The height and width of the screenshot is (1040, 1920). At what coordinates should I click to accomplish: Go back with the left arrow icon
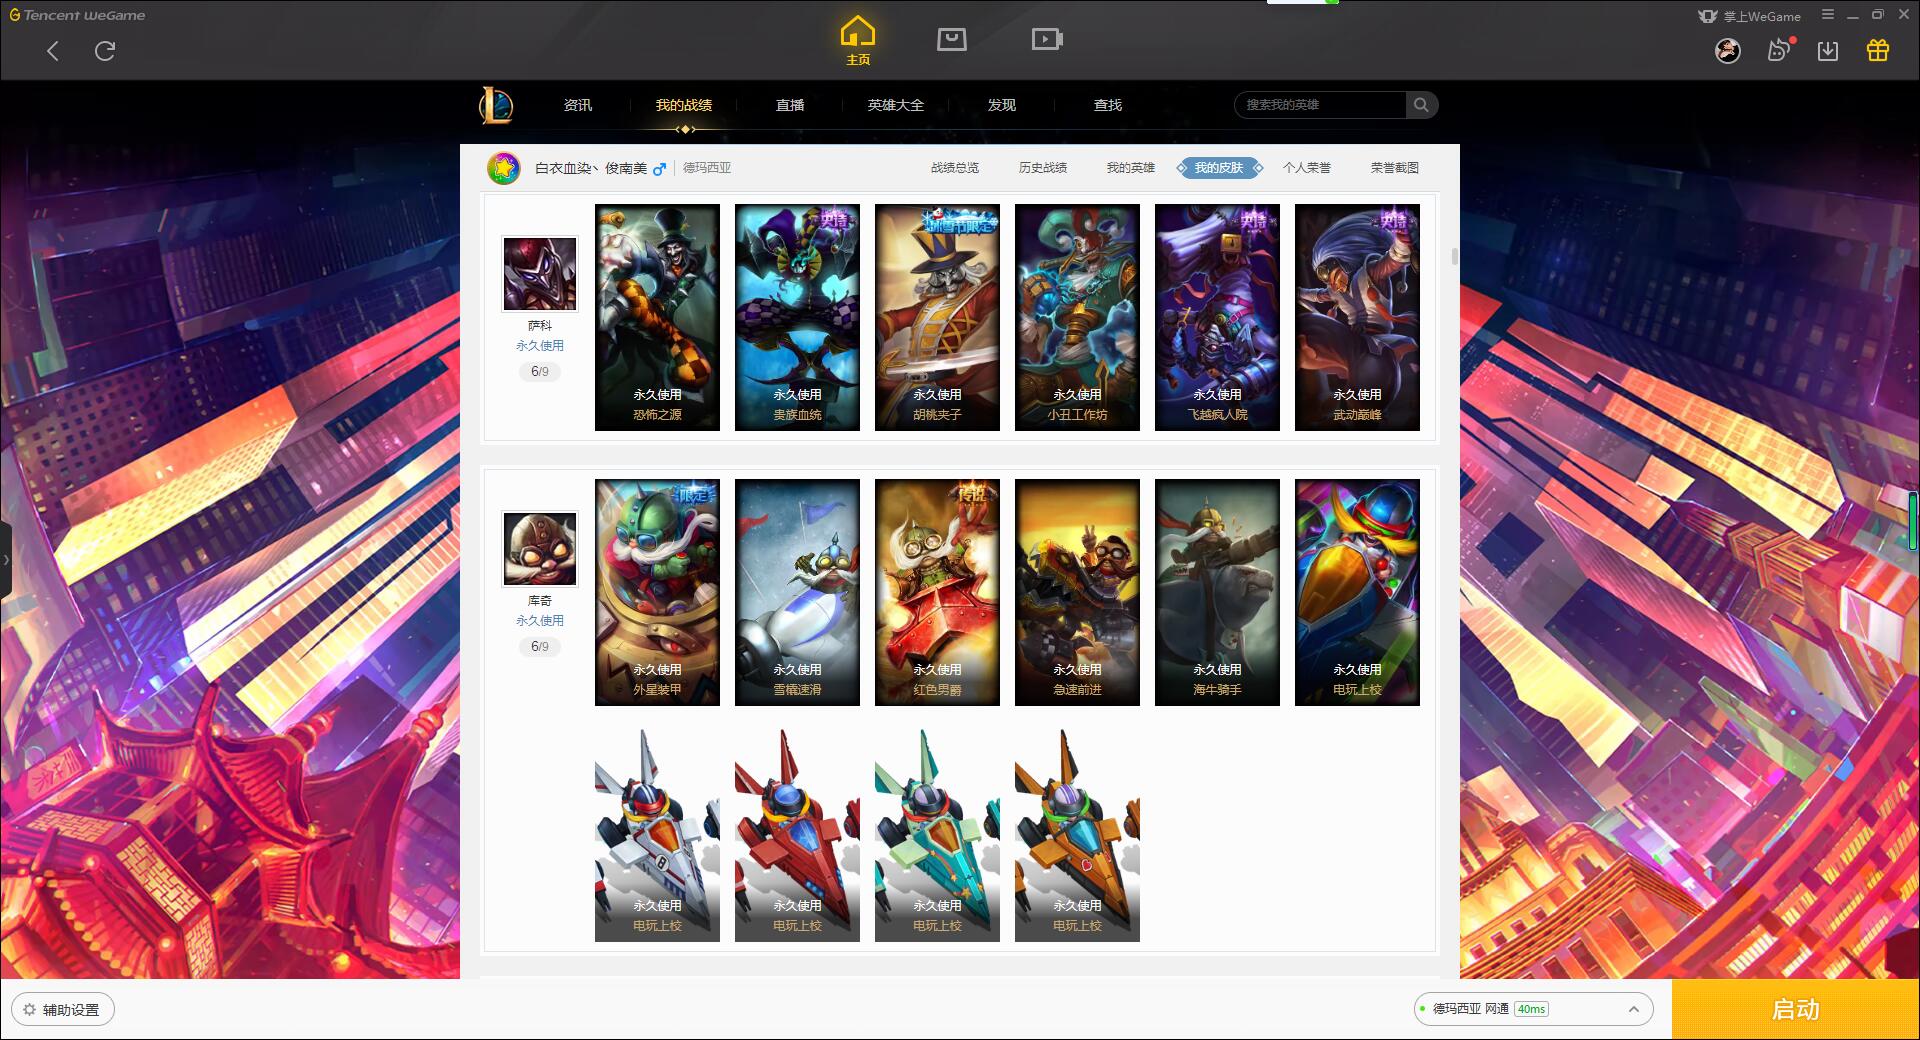tap(53, 51)
